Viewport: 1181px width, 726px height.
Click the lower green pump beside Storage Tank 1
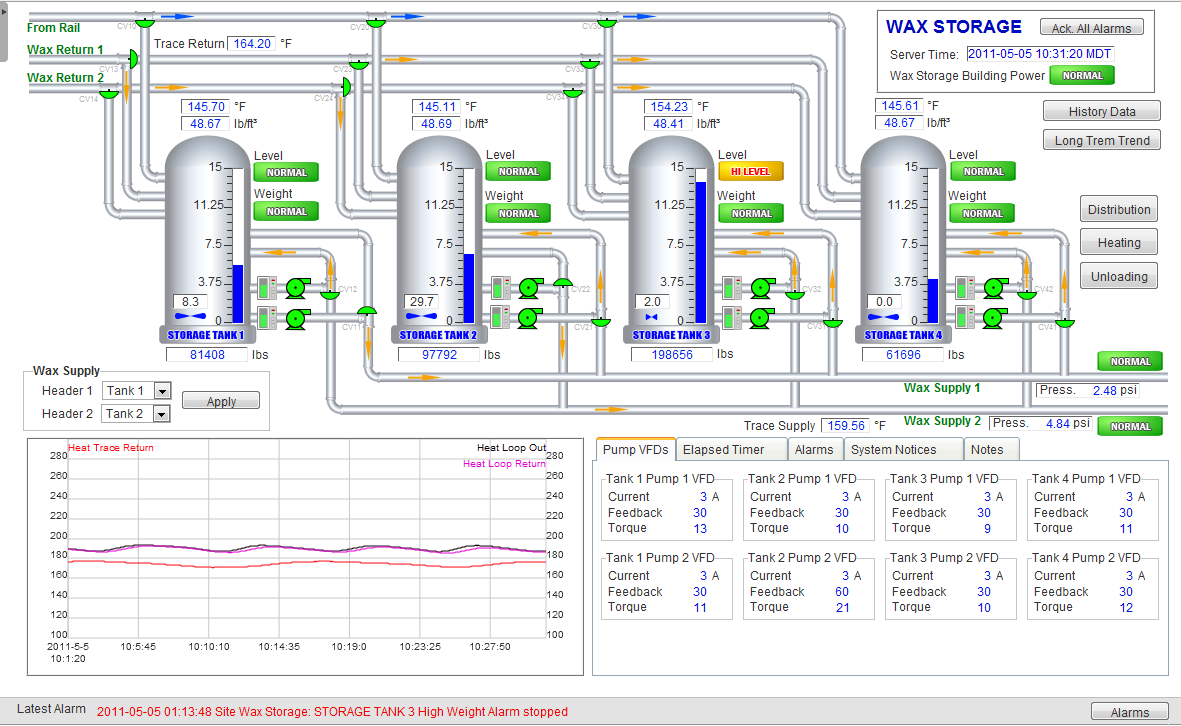297,319
